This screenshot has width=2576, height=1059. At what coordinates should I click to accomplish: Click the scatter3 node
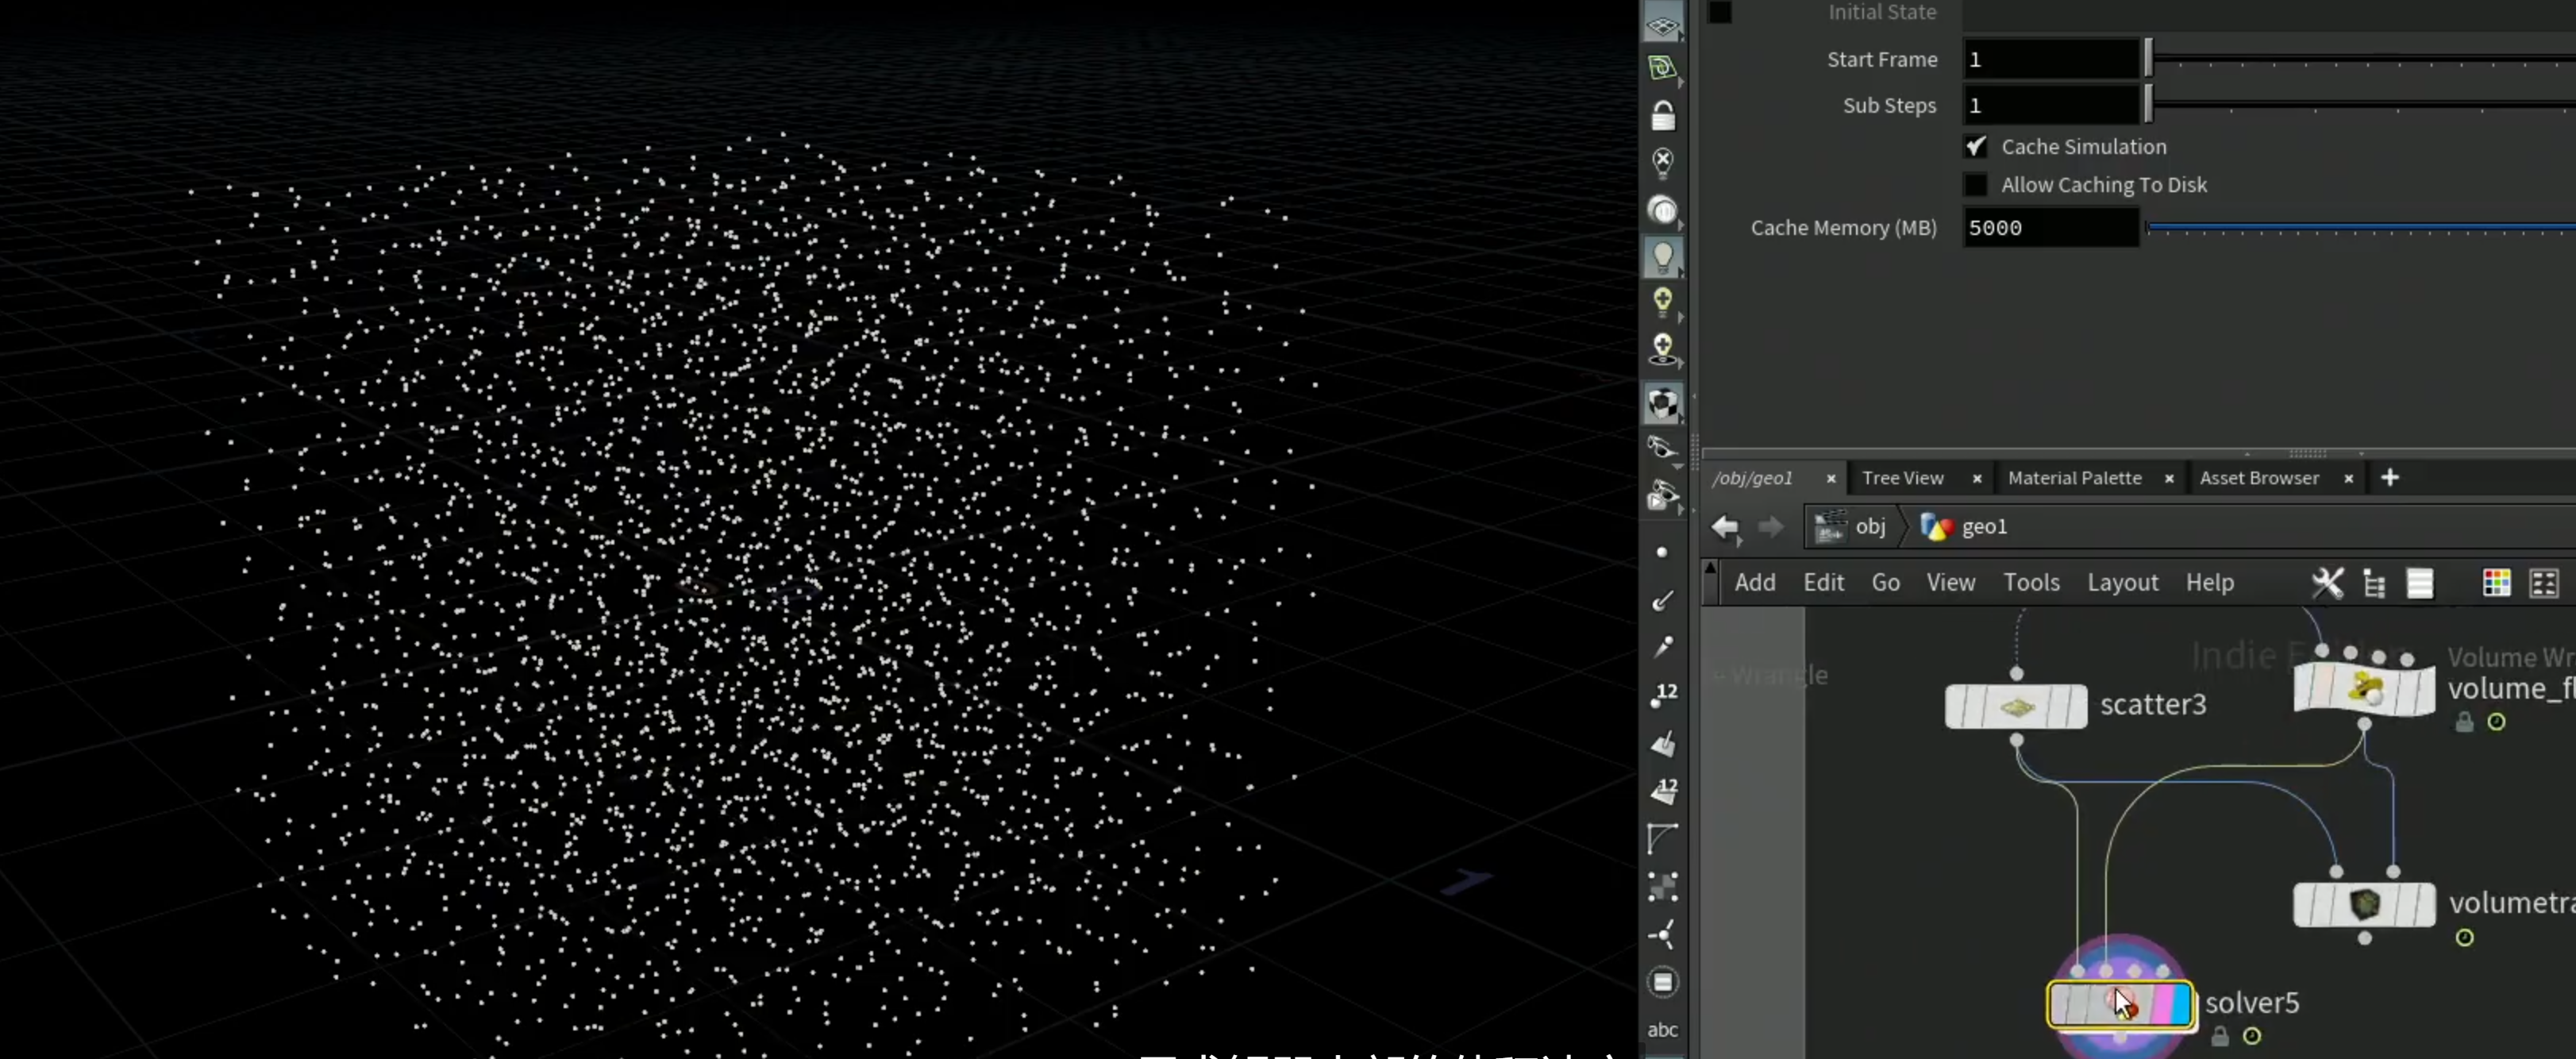coord(2015,706)
